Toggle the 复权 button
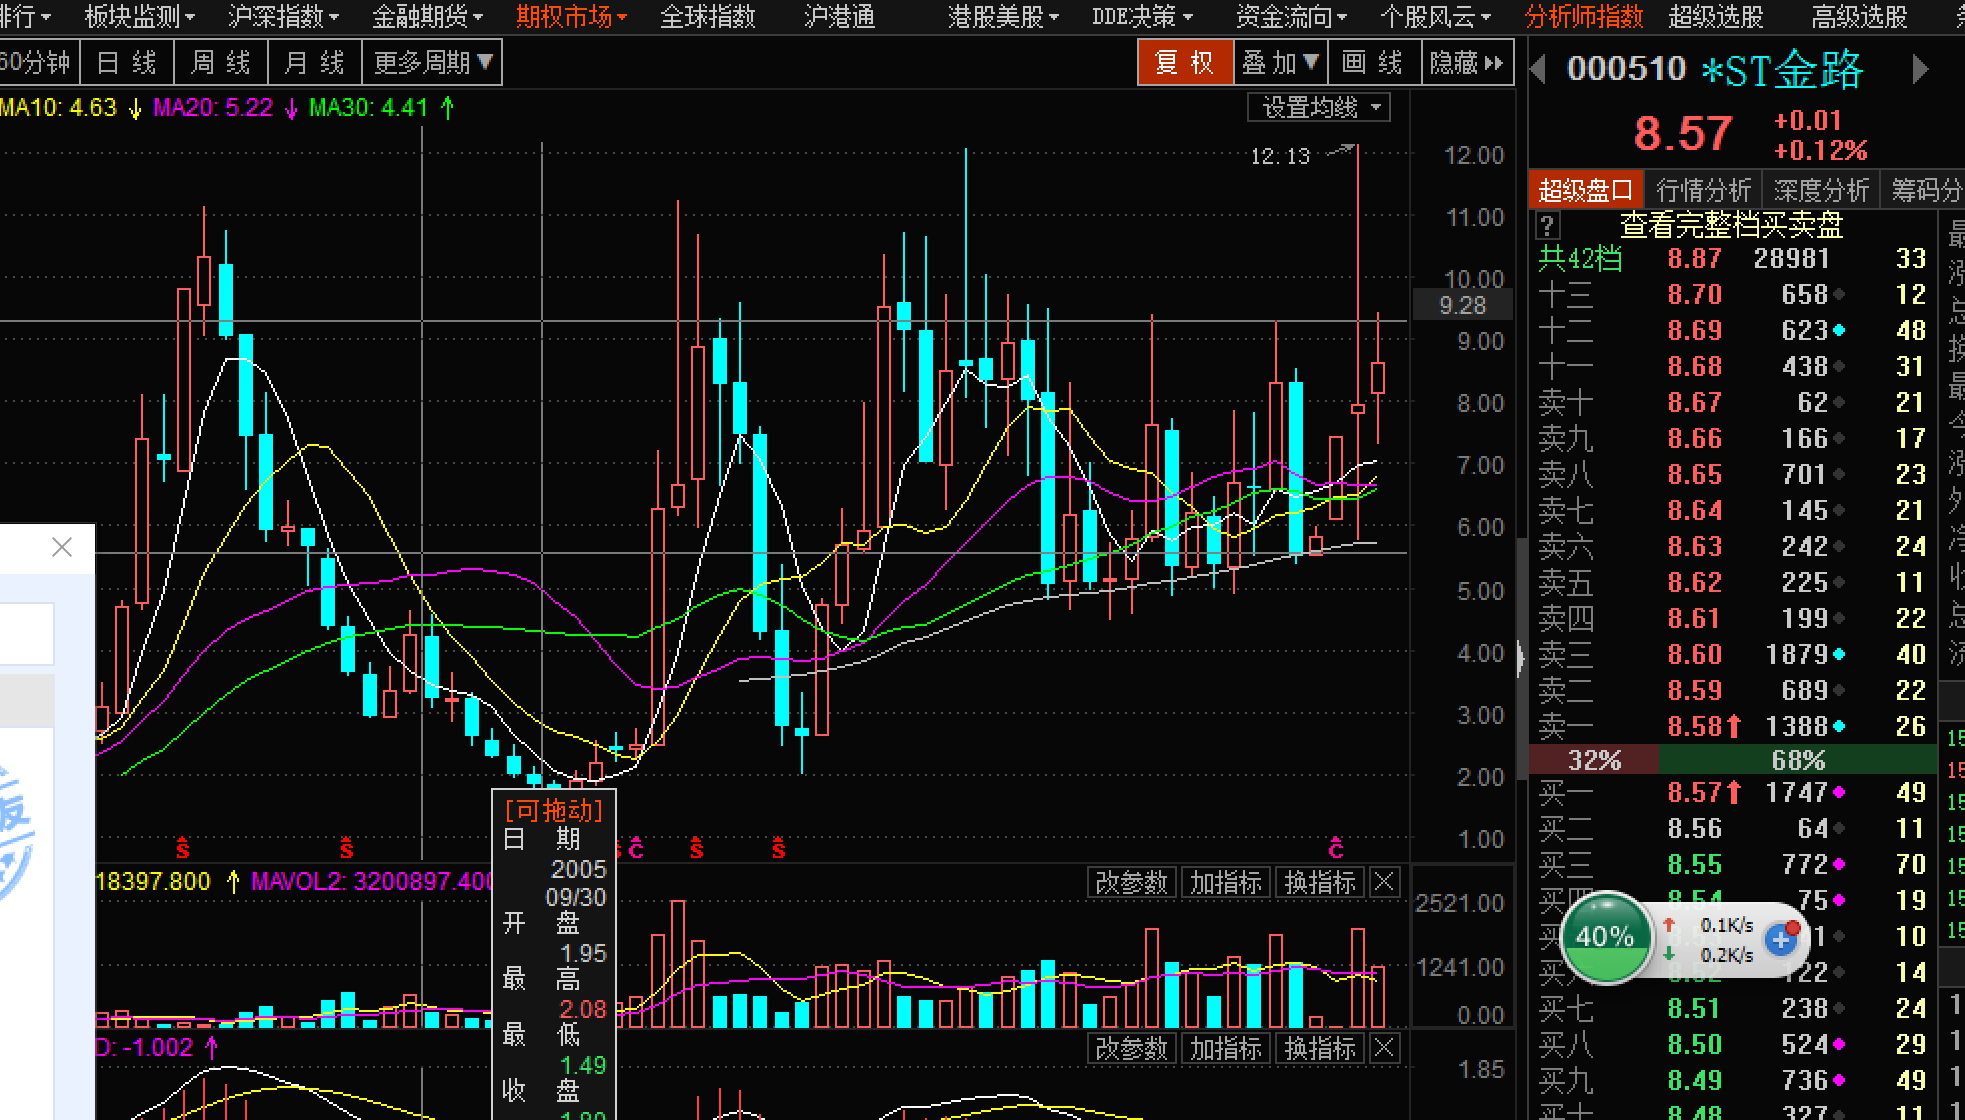The width and height of the screenshot is (1965, 1120). point(1185,63)
